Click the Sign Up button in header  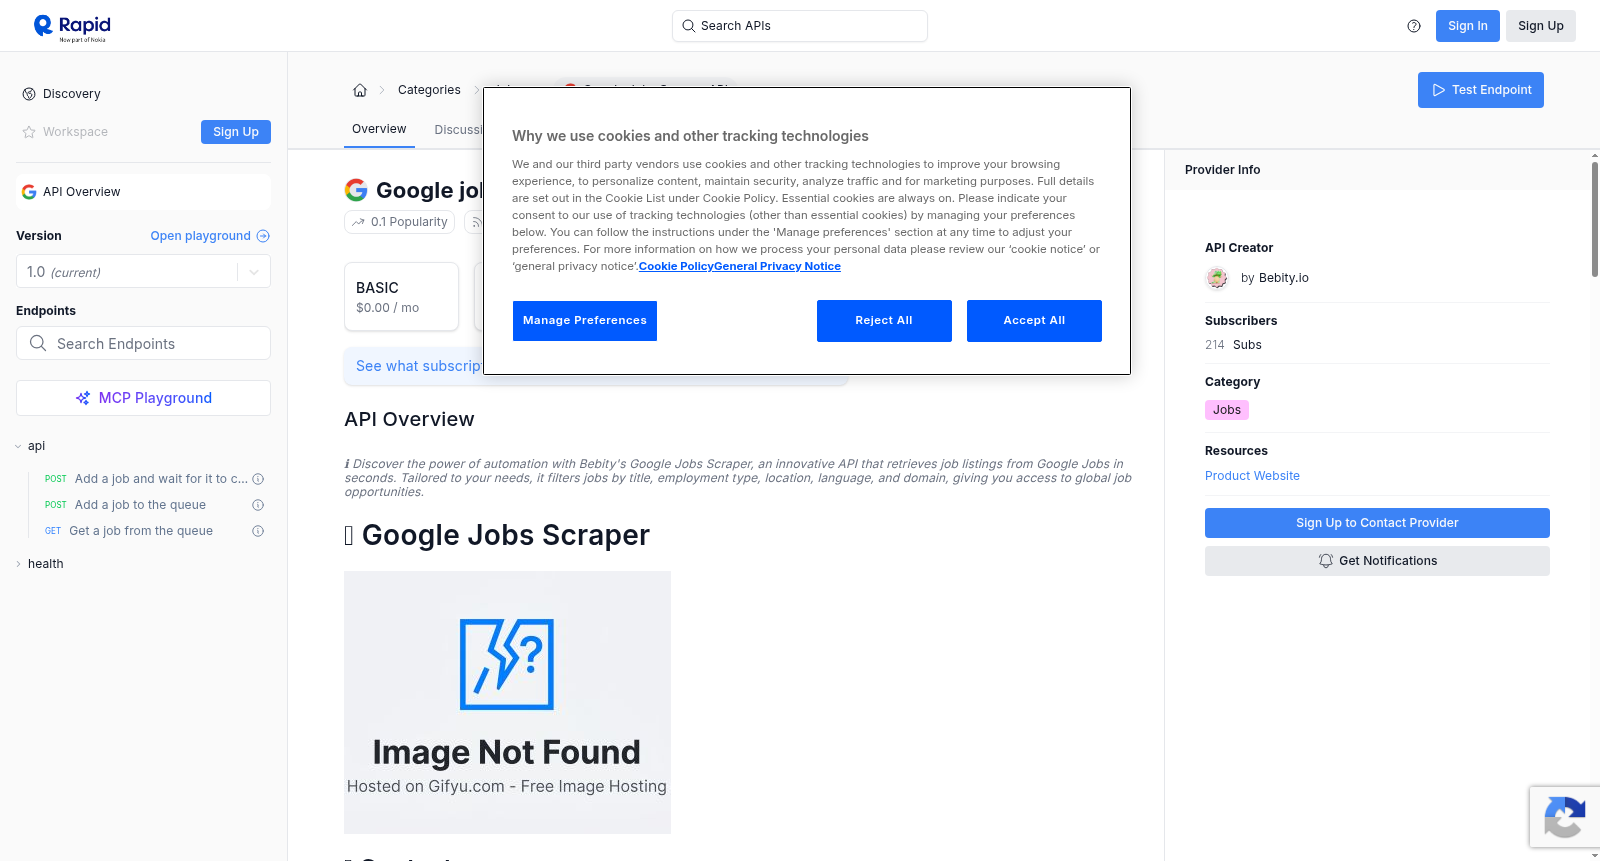1540,26
